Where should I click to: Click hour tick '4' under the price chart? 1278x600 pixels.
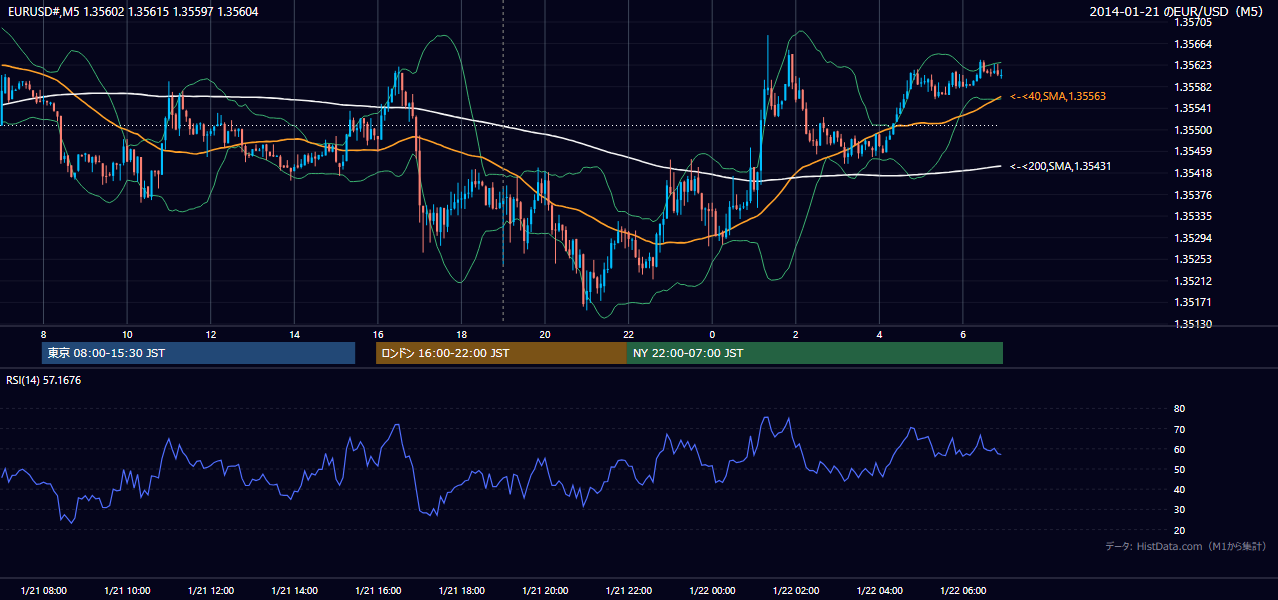879,334
